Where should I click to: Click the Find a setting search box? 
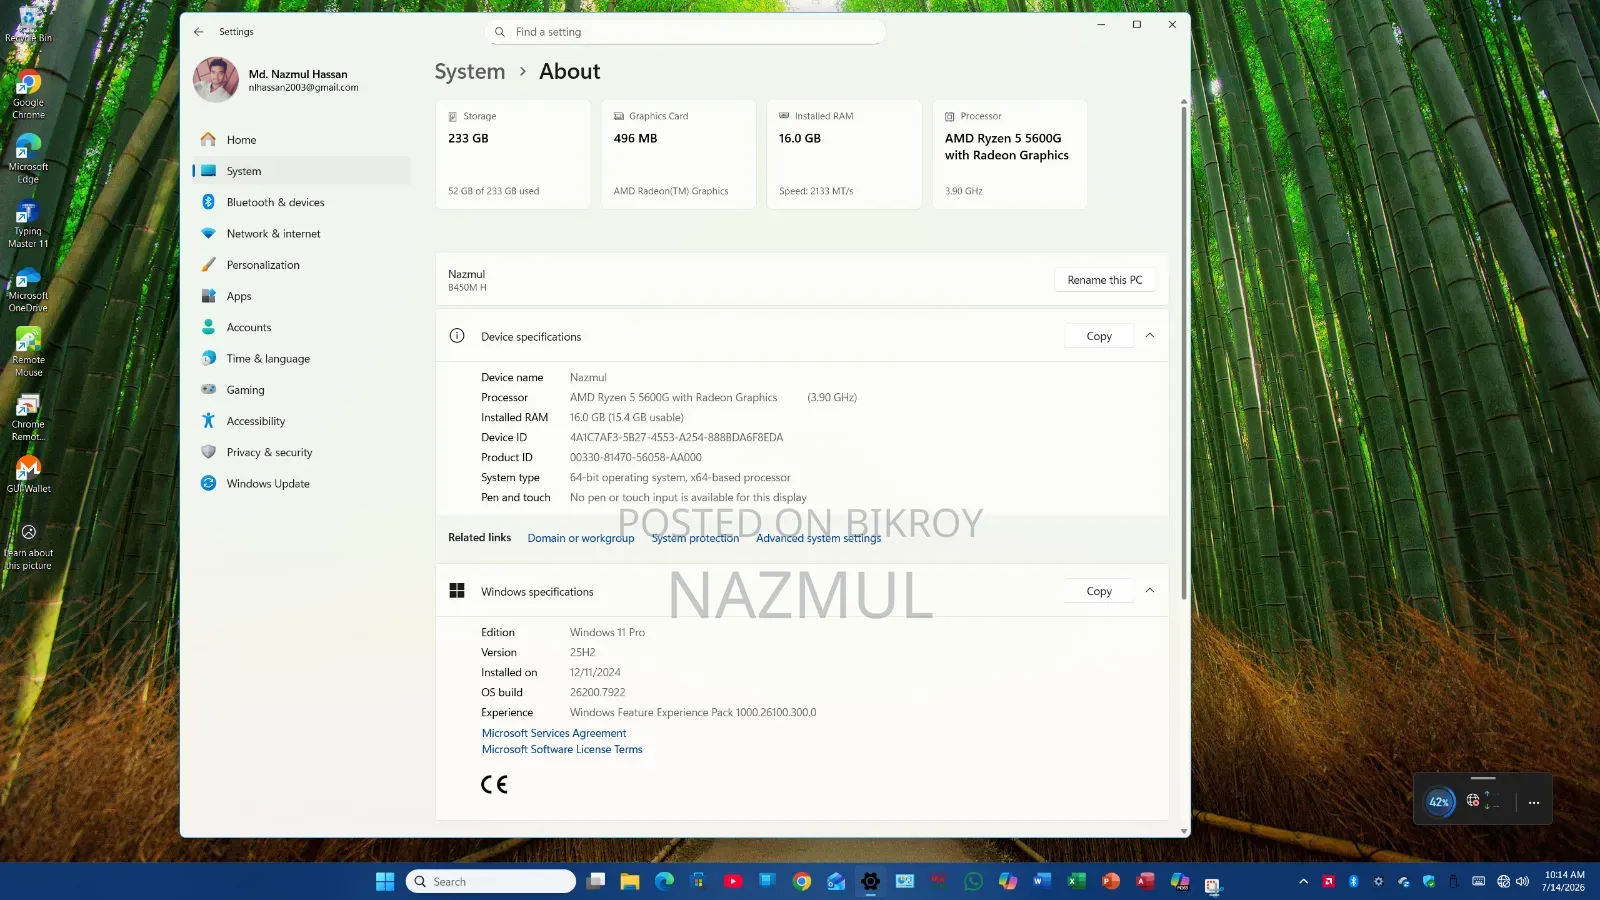pos(685,32)
